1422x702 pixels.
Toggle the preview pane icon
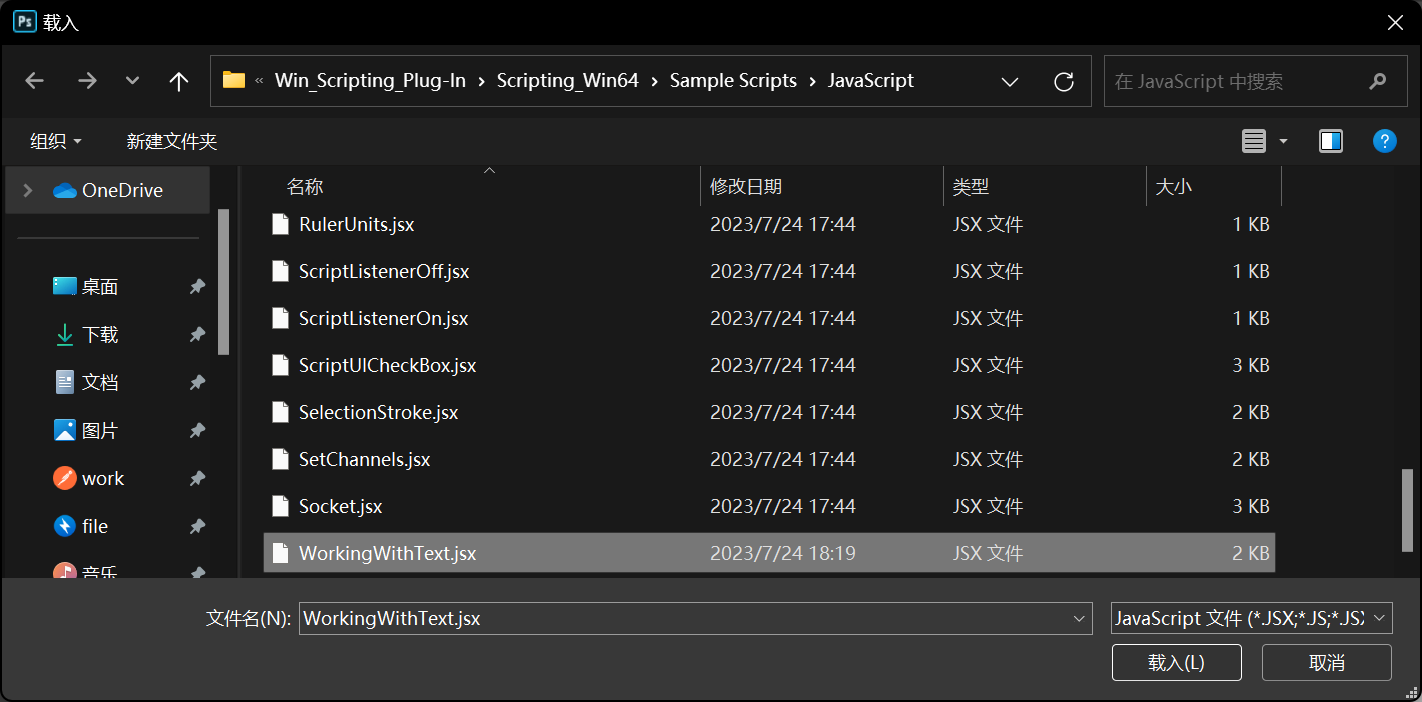click(1330, 141)
